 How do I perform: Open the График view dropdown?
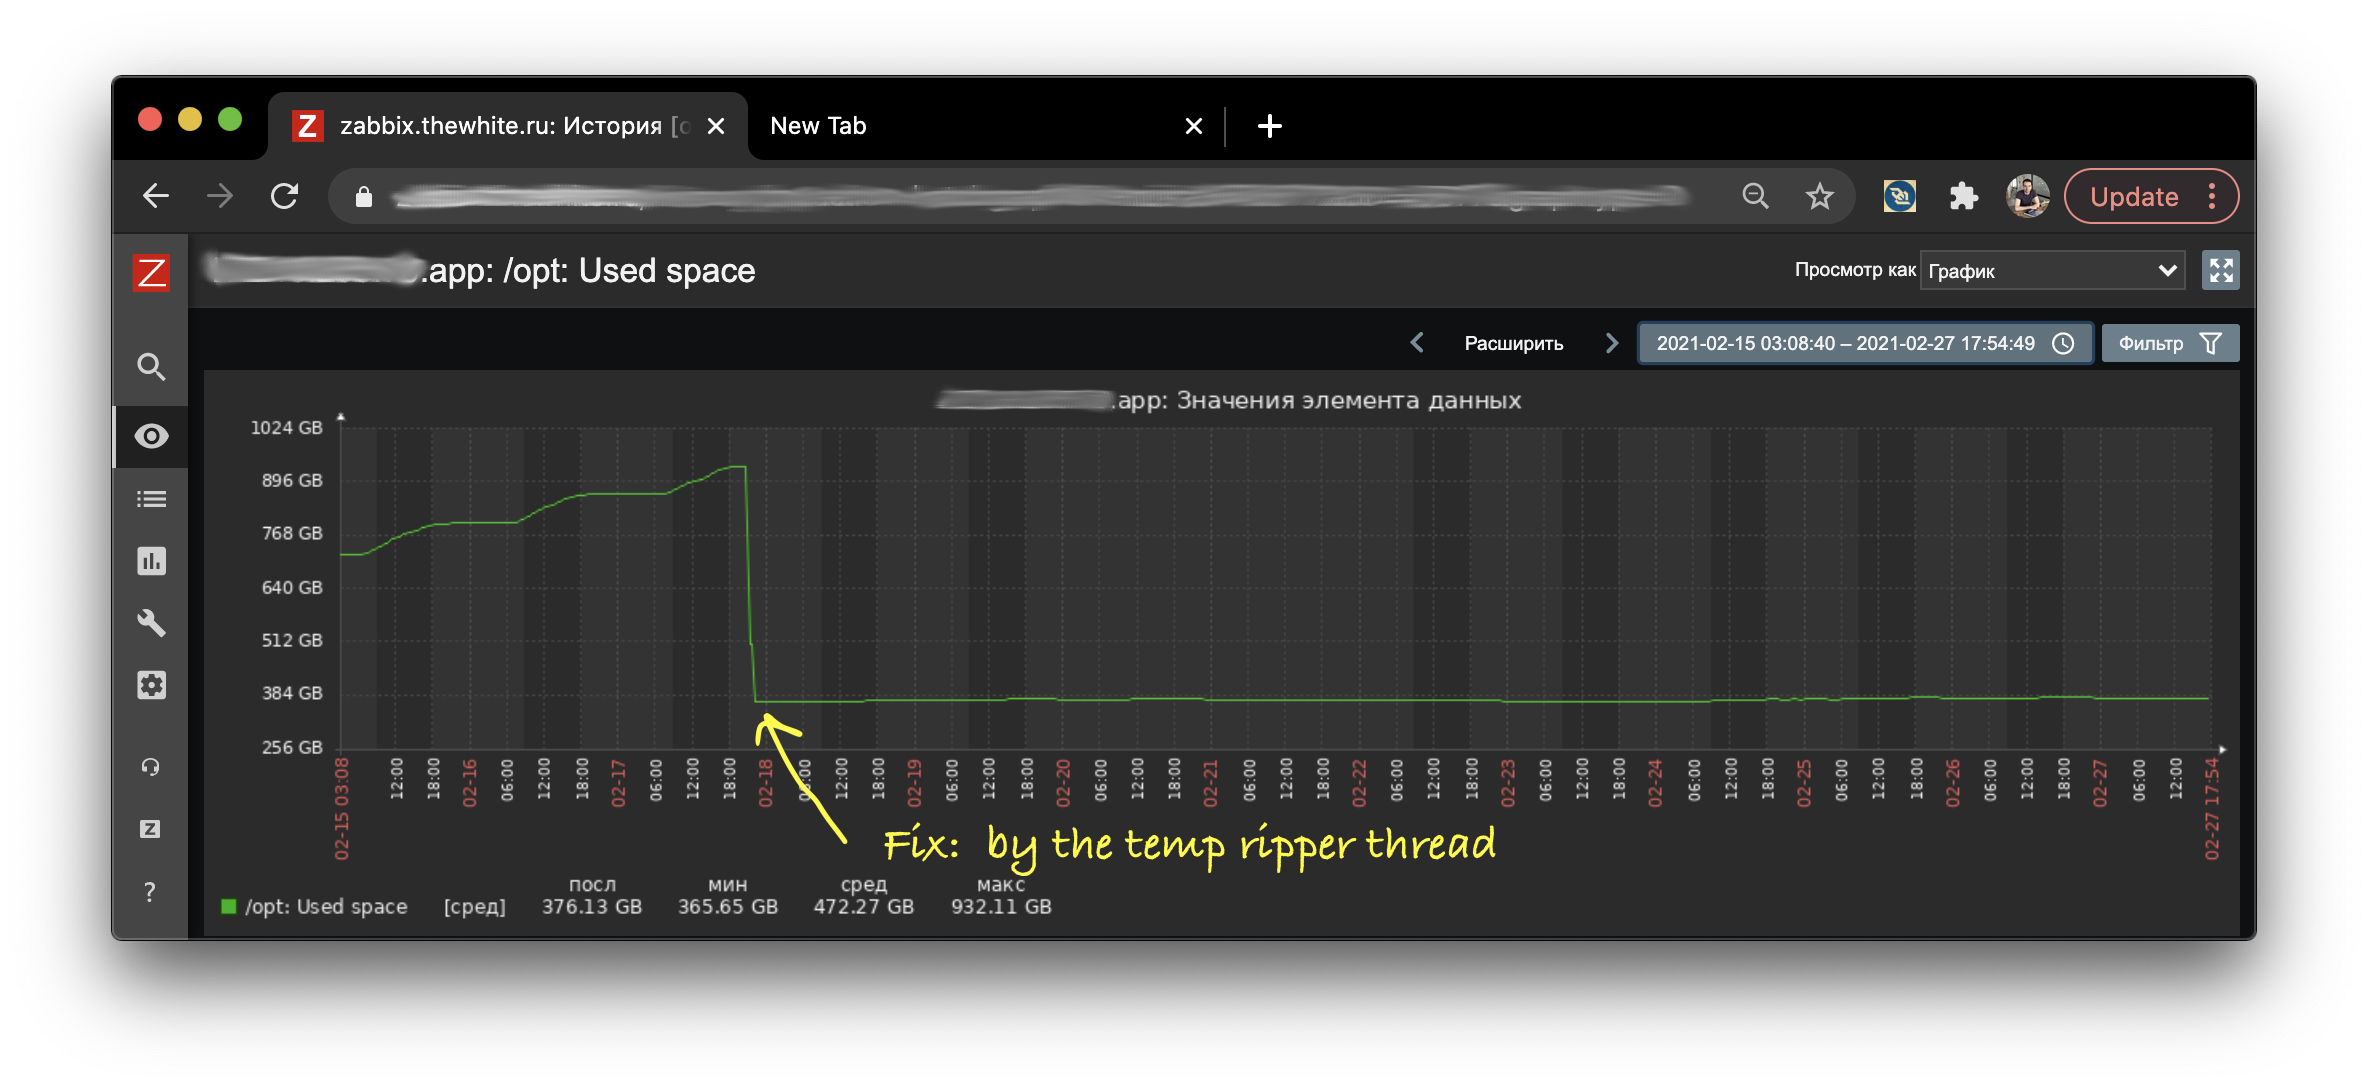click(2051, 271)
